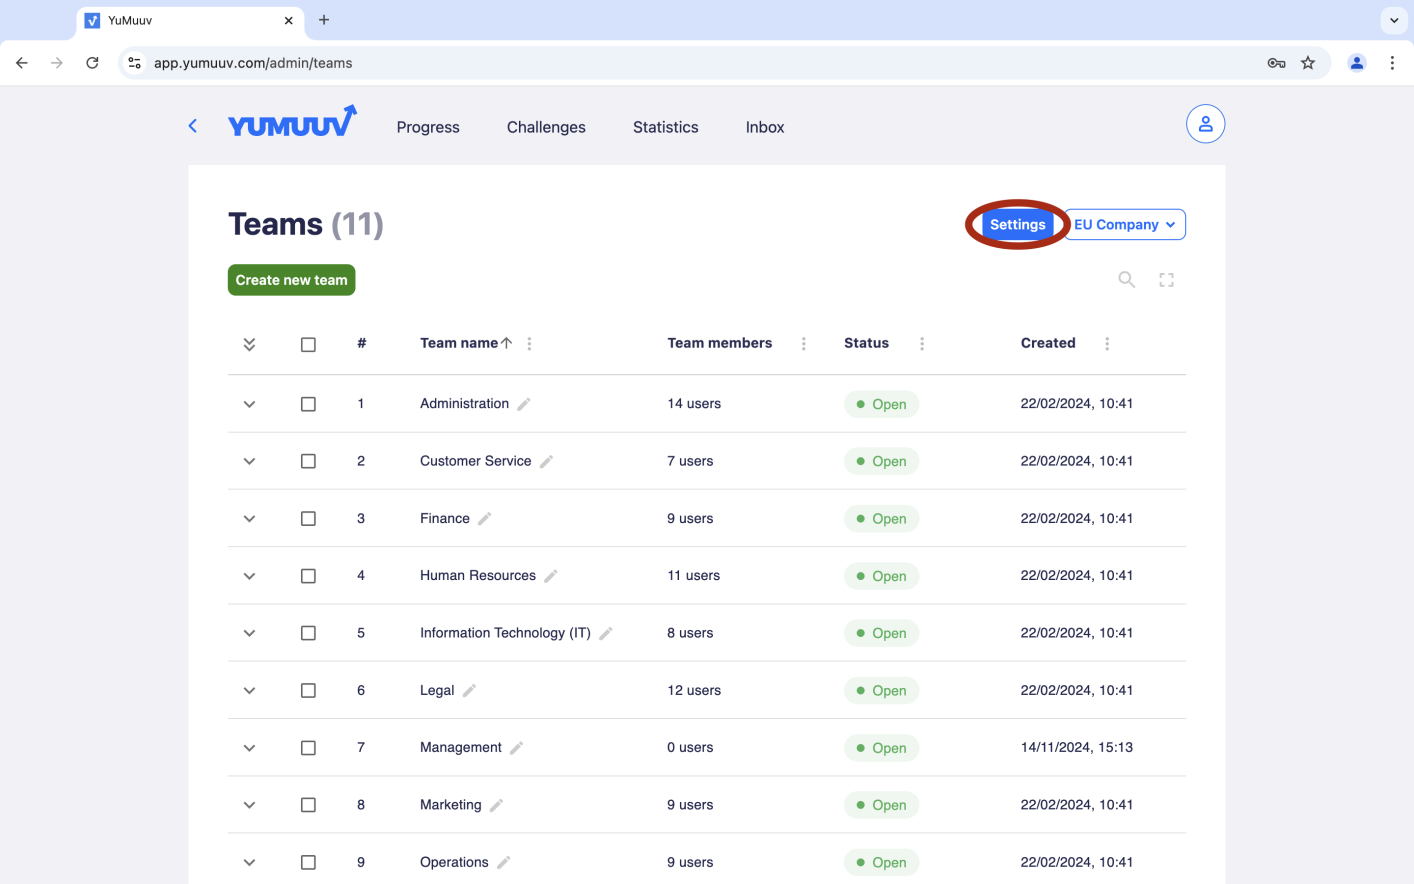Select the Human Resources row checkbox
This screenshot has width=1414, height=884.
click(308, 577)
